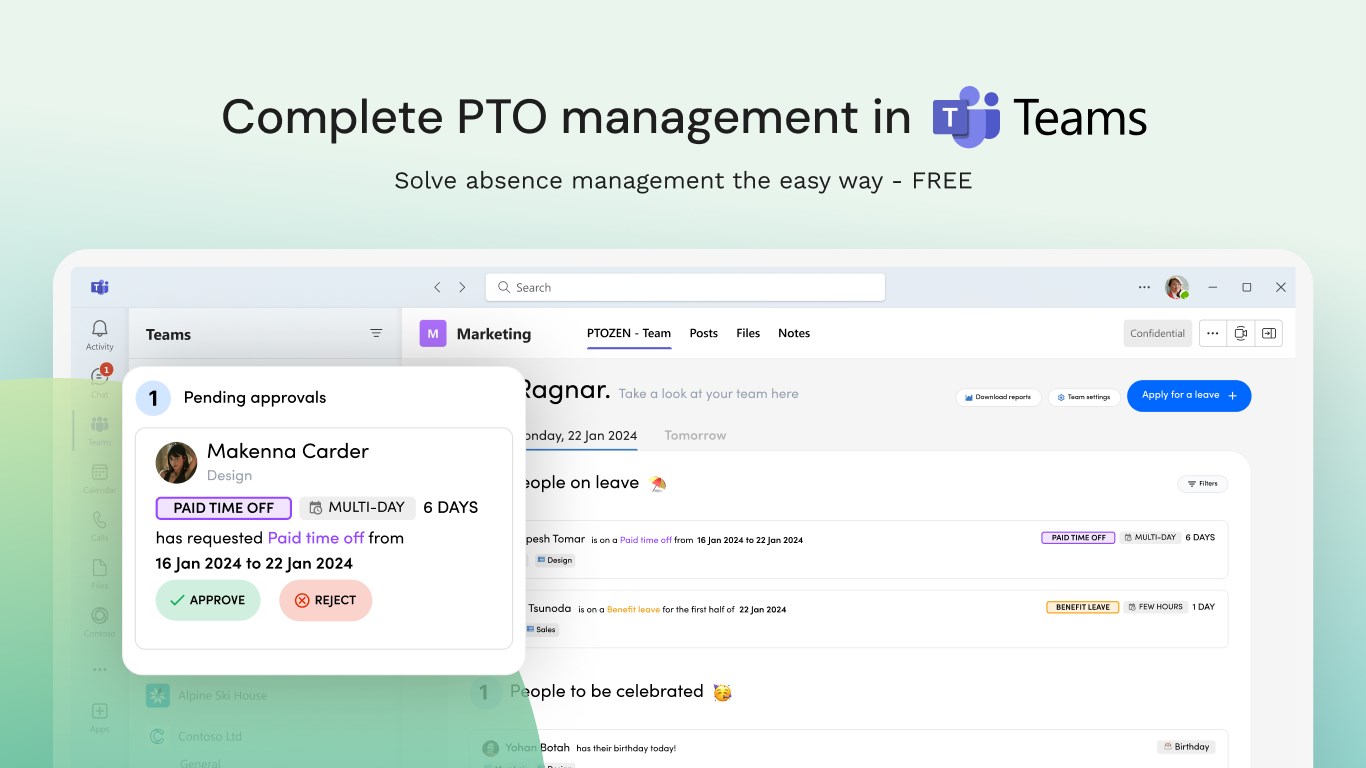
Task: Reject Makenna Carder's leave request
Action: click(x=325, y=600)
